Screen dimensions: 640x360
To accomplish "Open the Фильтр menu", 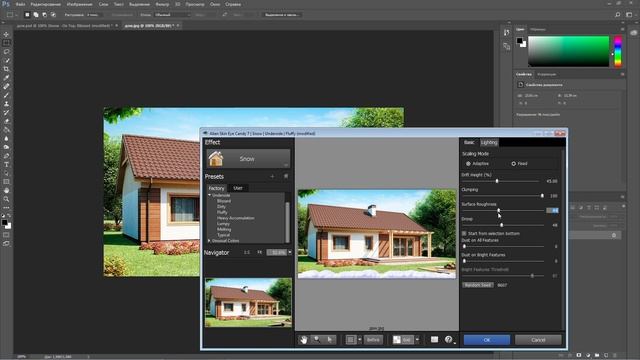I will click(162, 4).
